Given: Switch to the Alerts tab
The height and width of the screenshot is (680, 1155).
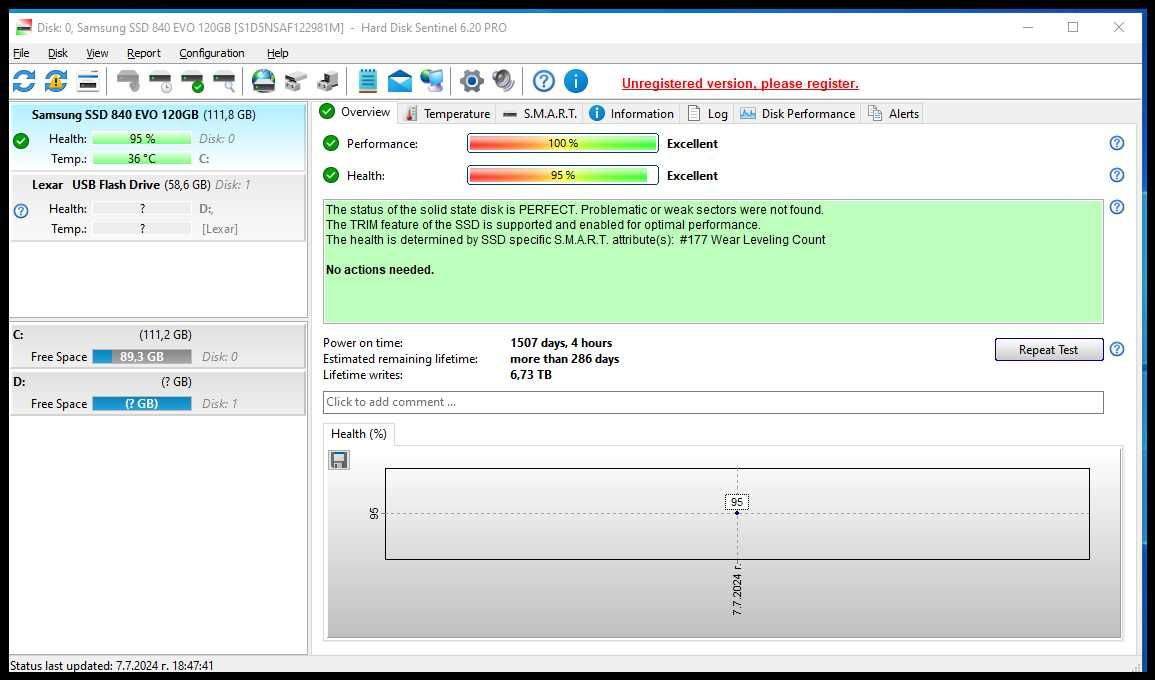Looking at the screenshot, I should [x=894, y=113].
